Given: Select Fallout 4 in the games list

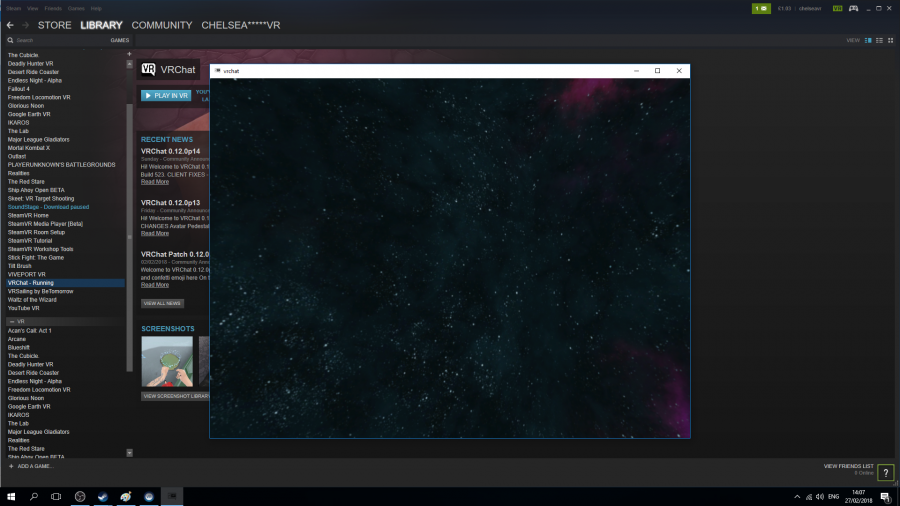Looking at the screenshot, I should 18,89.
